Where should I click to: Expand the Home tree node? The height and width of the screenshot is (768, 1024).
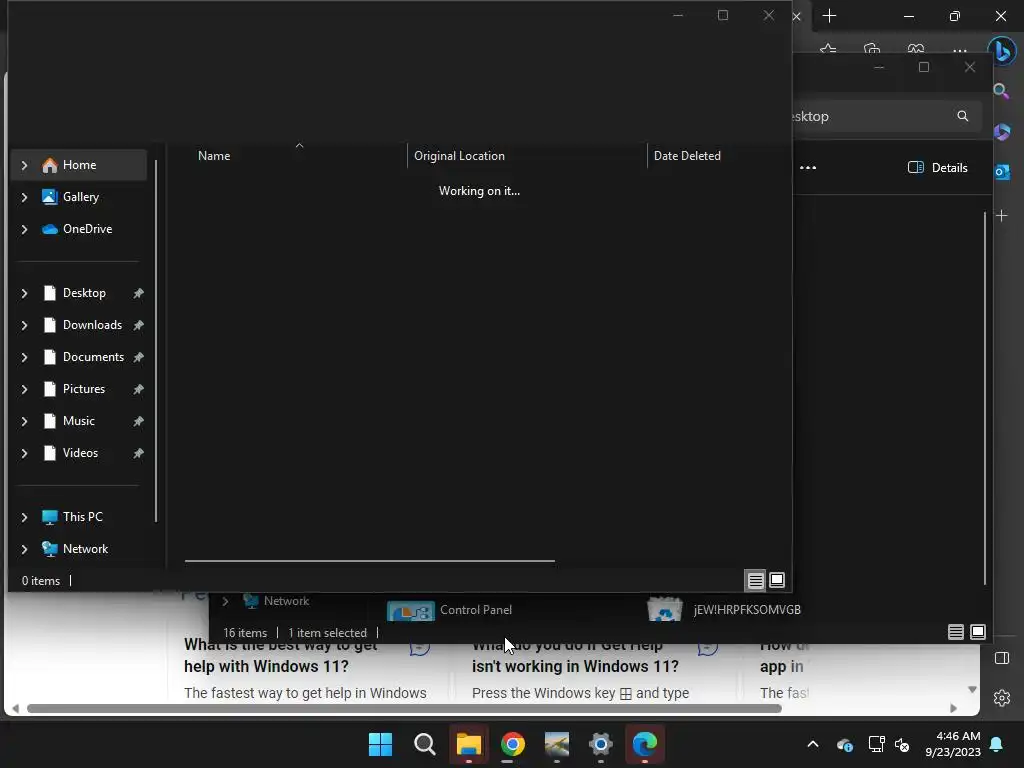24,165
